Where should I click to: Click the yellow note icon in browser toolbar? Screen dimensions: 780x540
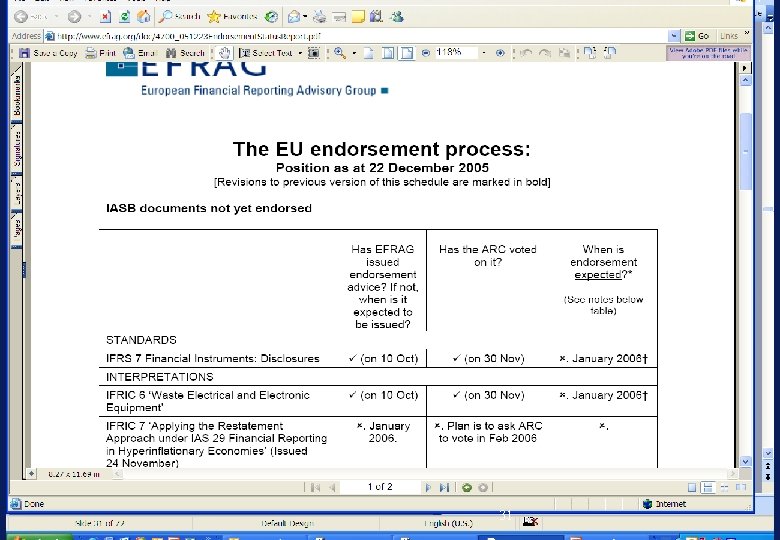(358, 17)
